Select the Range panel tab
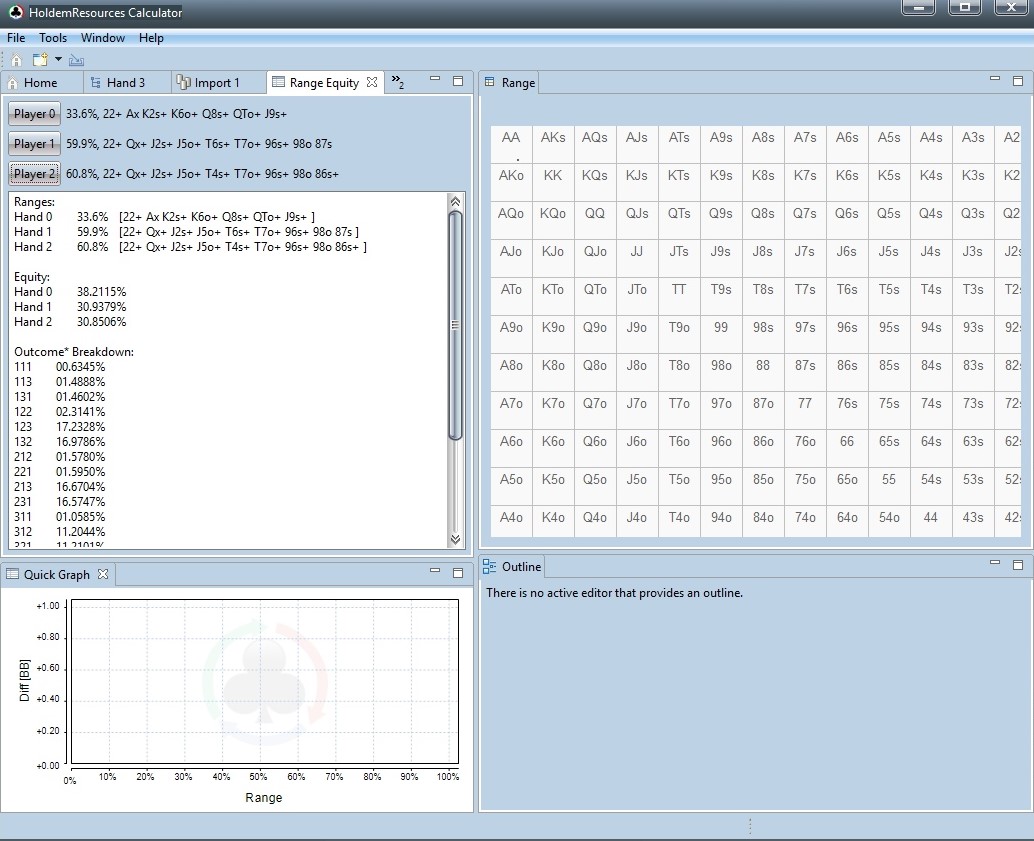 (510, 82)
